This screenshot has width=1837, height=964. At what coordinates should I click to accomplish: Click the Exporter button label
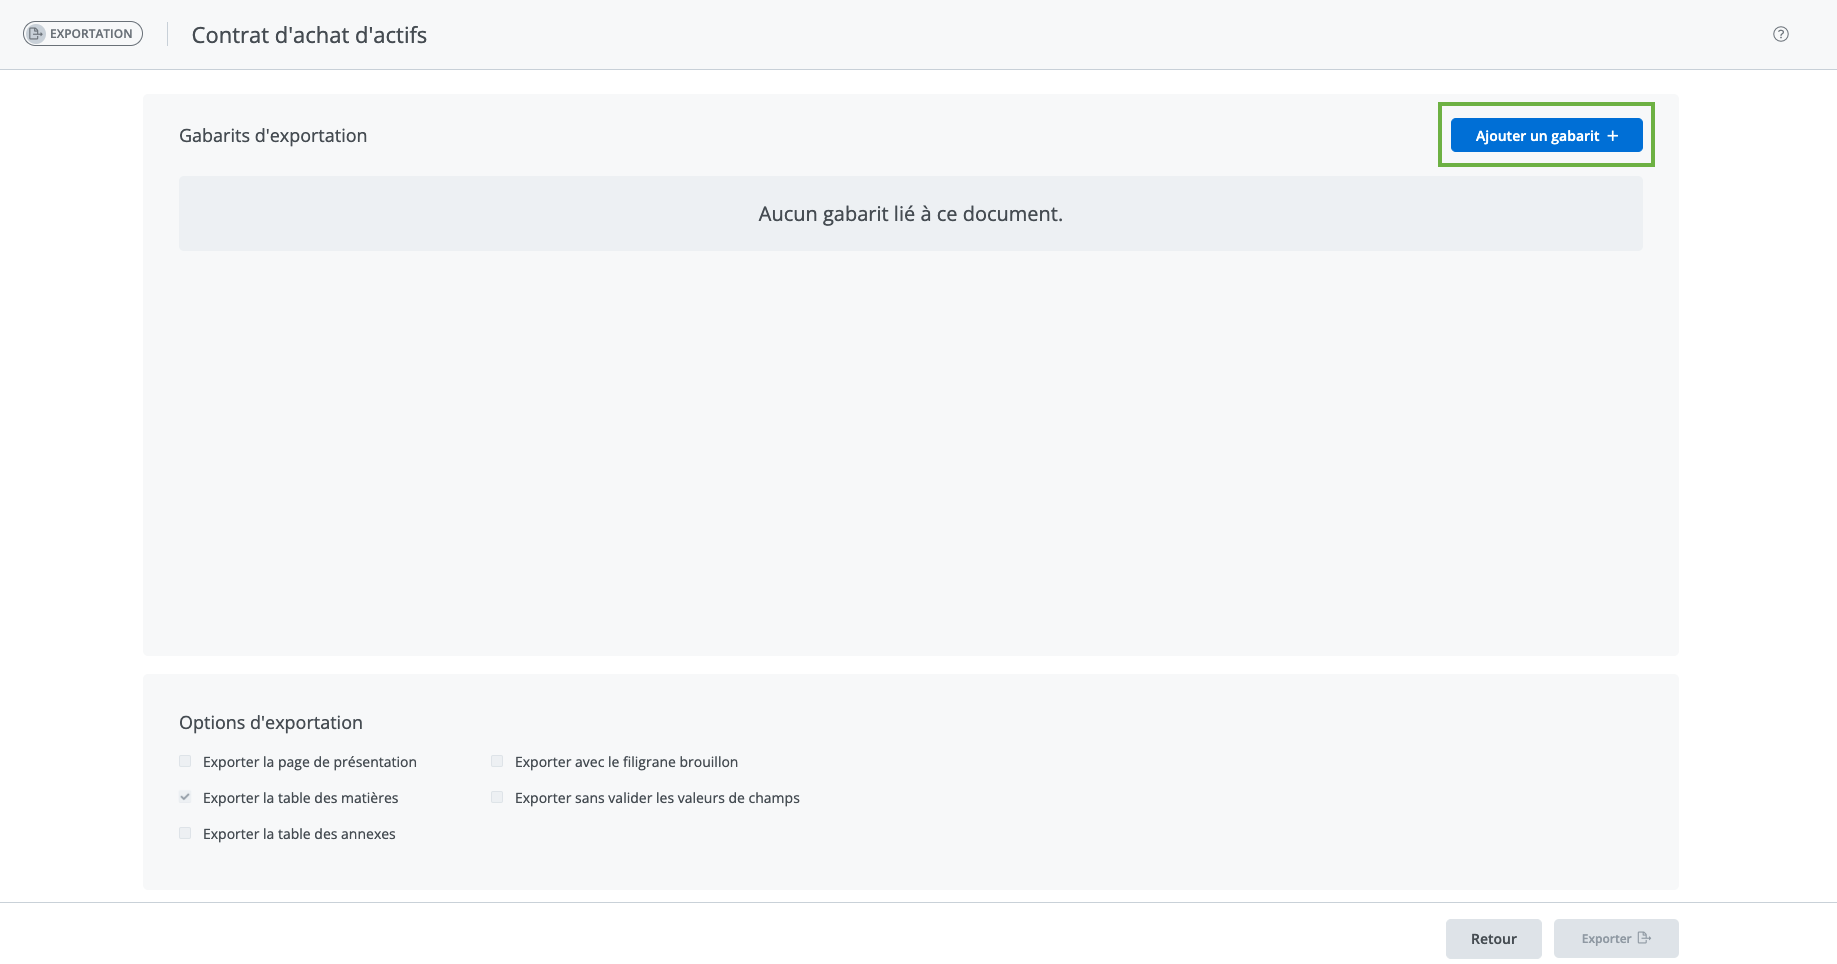coord(1606,939)
